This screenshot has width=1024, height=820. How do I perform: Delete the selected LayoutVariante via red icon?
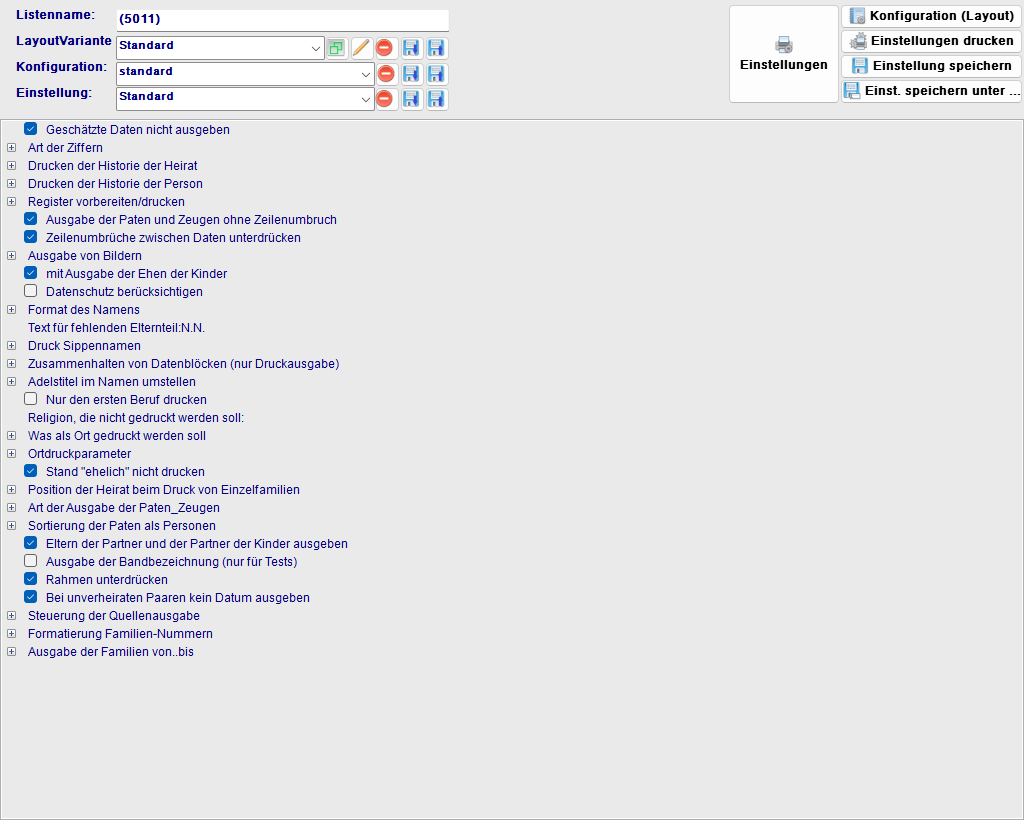coord(385,46)
